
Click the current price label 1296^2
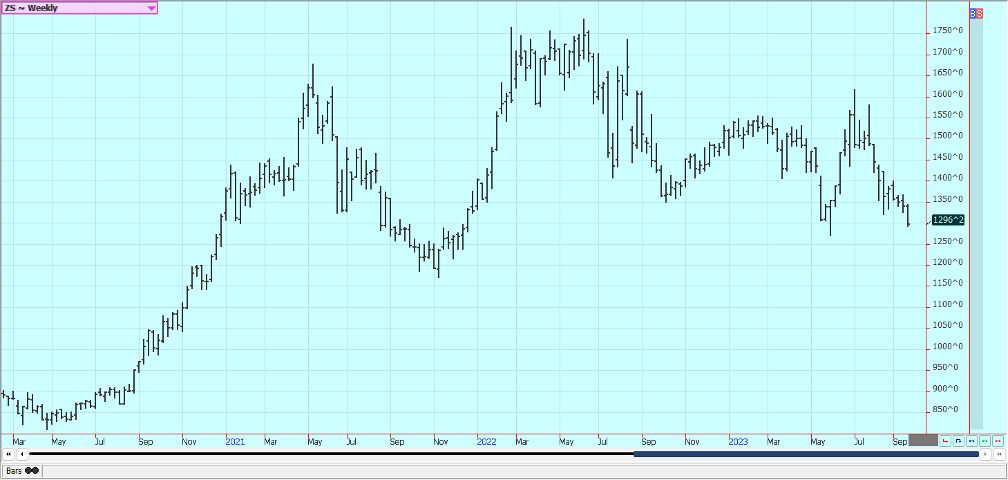click(x=947, y=220)
